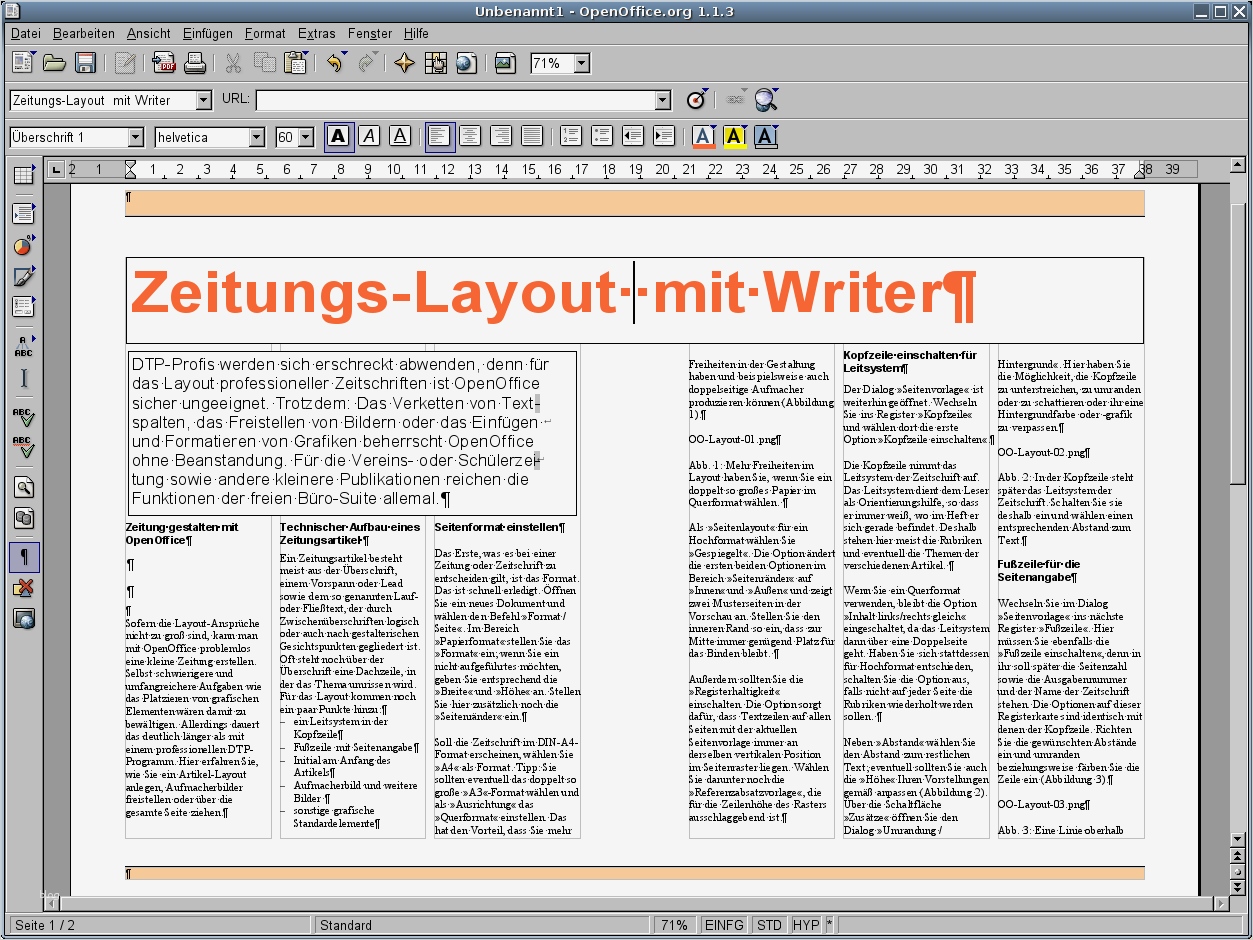Open Find & Replace
Viewport: 1253px width, 940px height.
pyautogui.click(x=25, y=487)
